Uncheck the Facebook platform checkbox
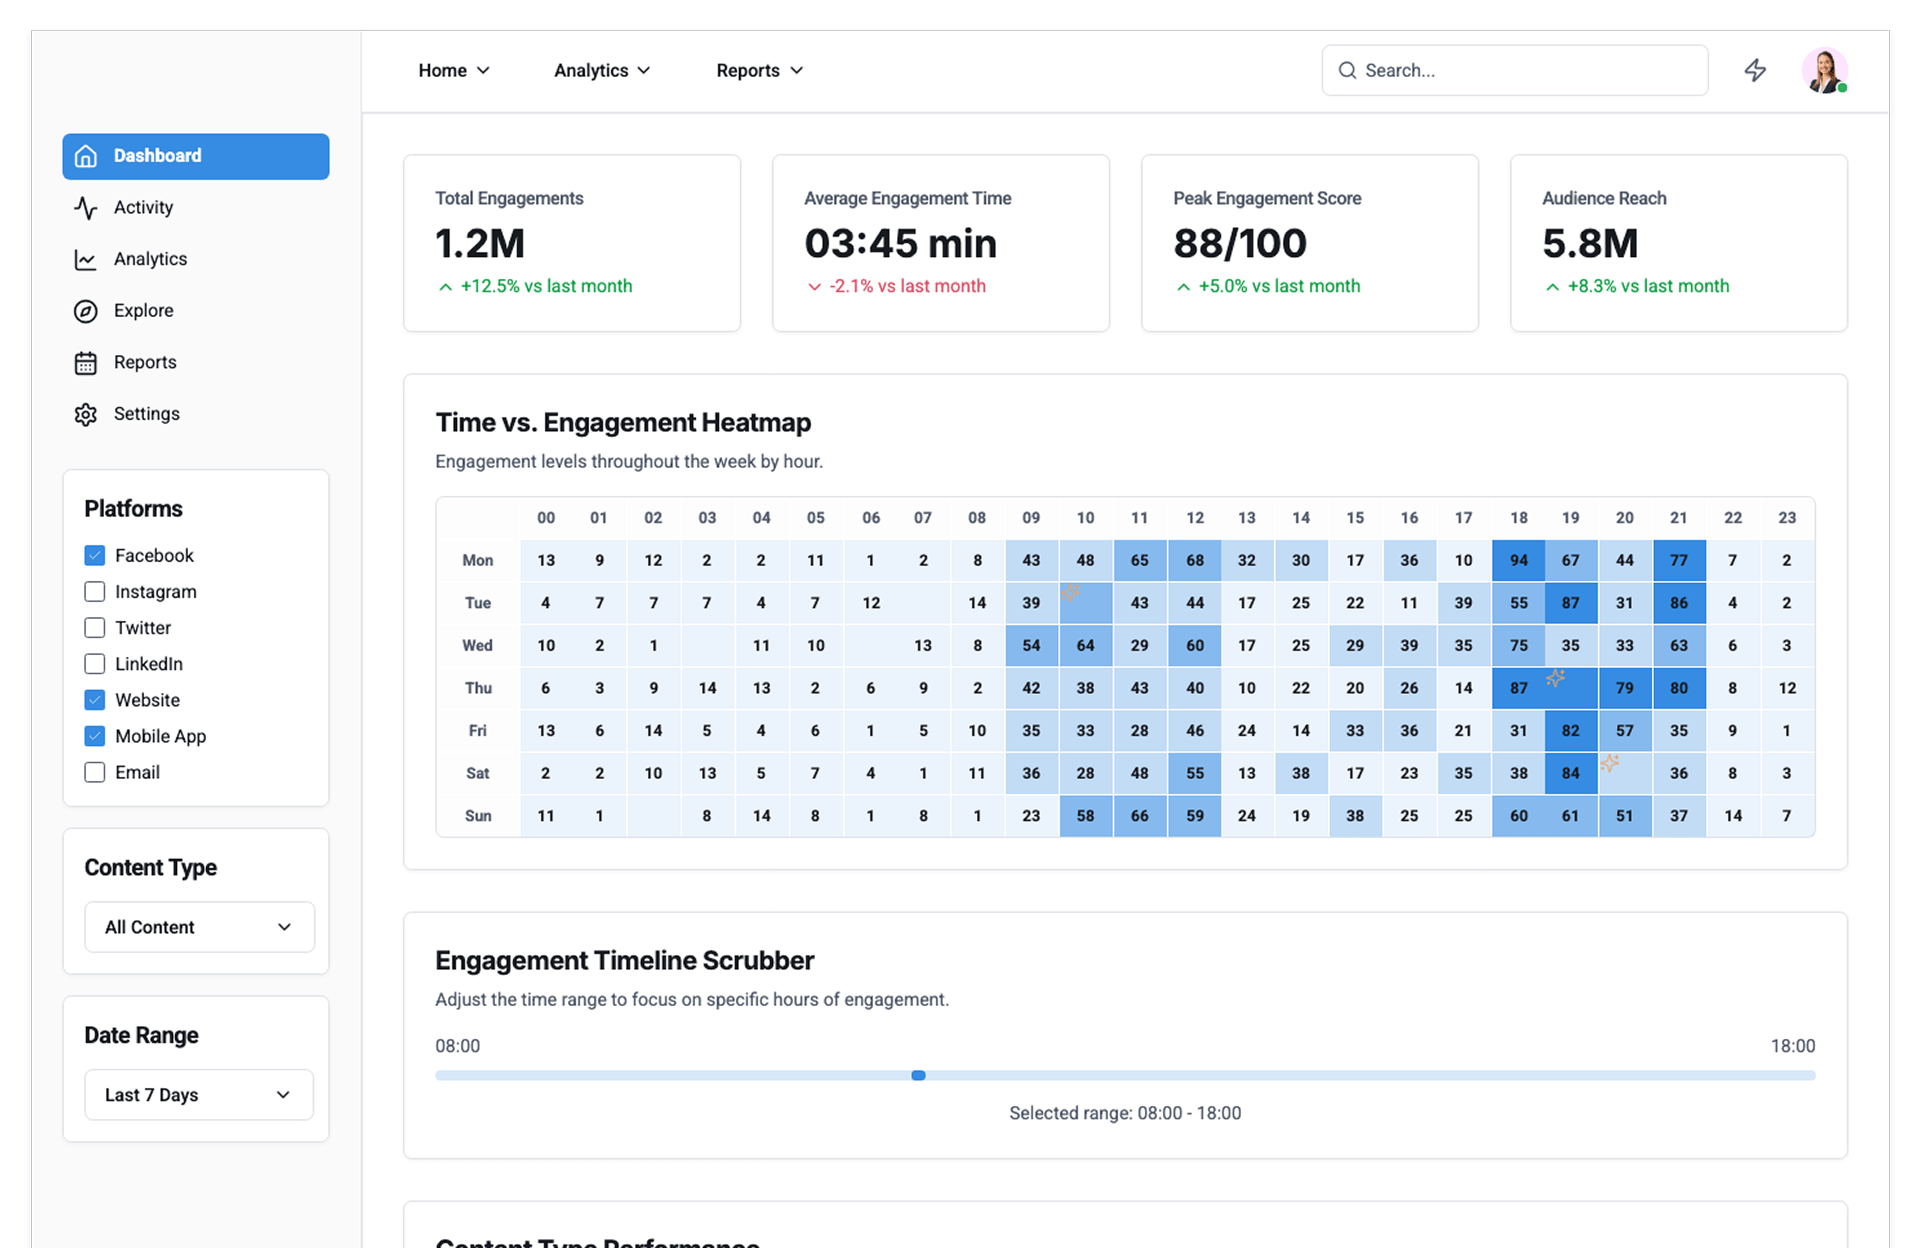Screen dimensions: 1920x1248 [95, 555]
